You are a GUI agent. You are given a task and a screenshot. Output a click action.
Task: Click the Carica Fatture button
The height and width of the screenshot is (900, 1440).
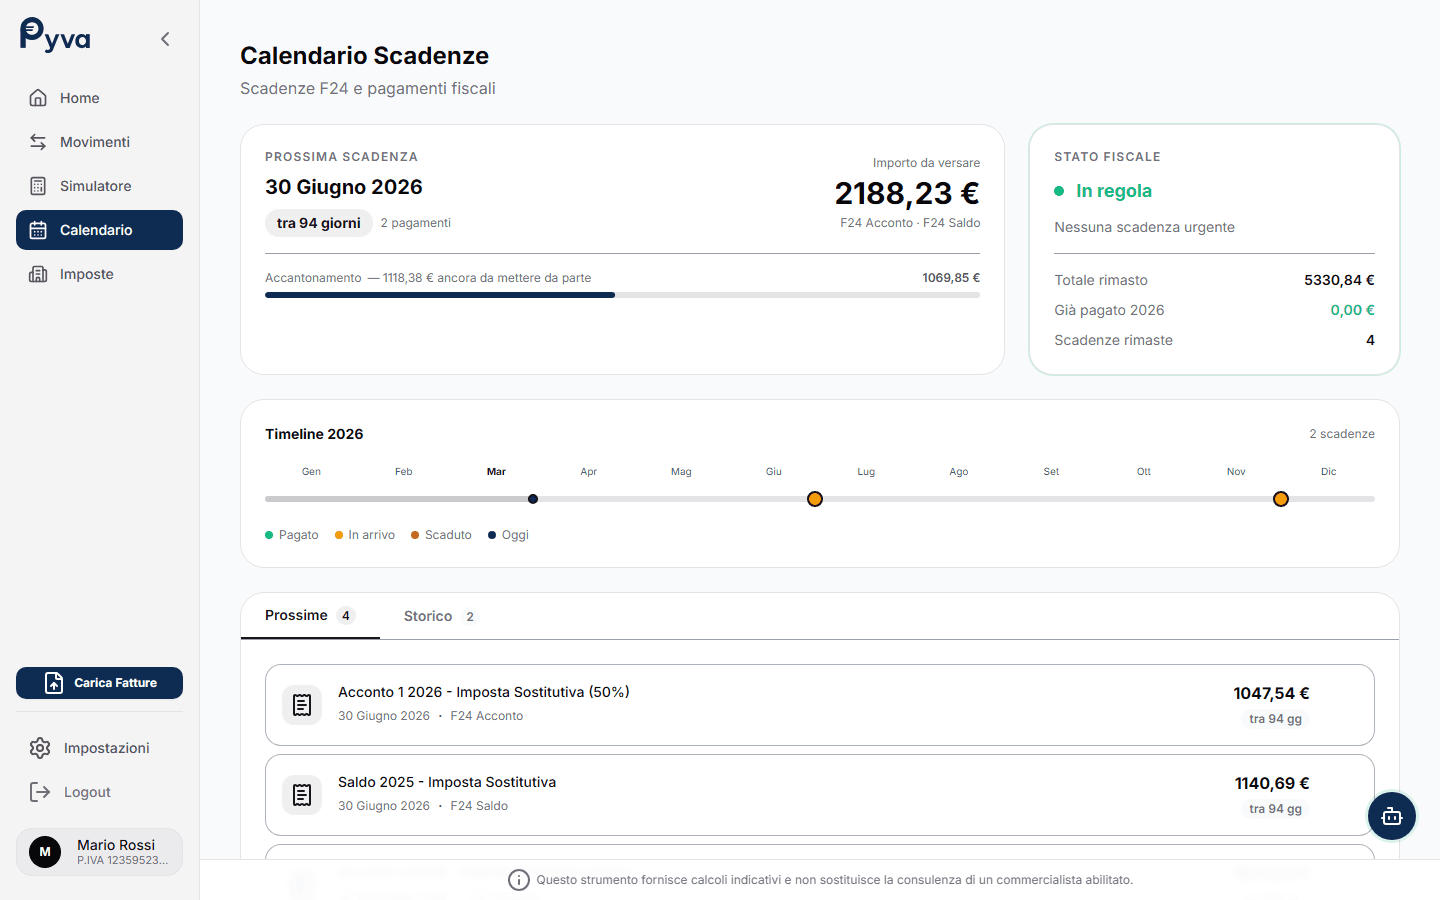[99, 683]
